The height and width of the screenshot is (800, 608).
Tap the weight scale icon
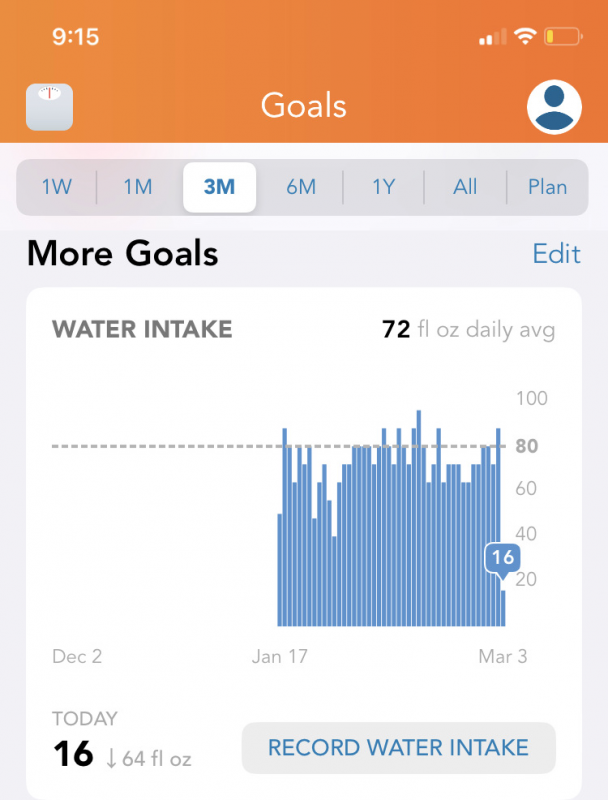point(49,106)
